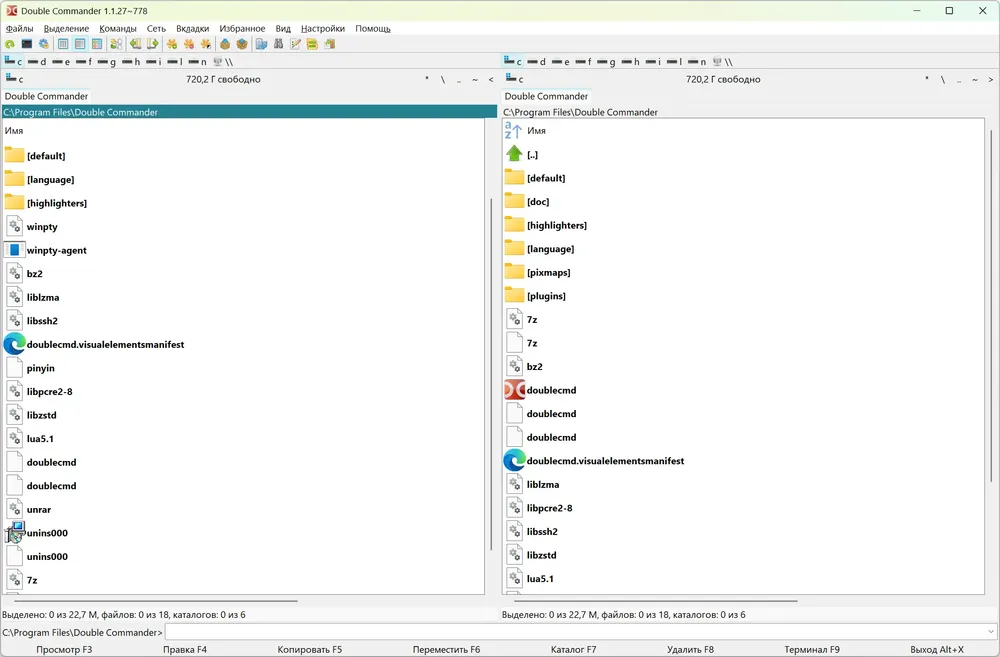Click the green up-arrow parent folder icon
1000x657 pixels.
pyautogui.click(x=514, y=154)
